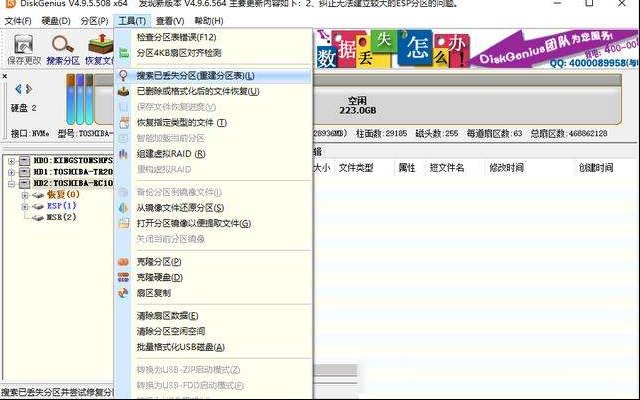Click the 数据丢失怎么办 banner advertisement

394,49
